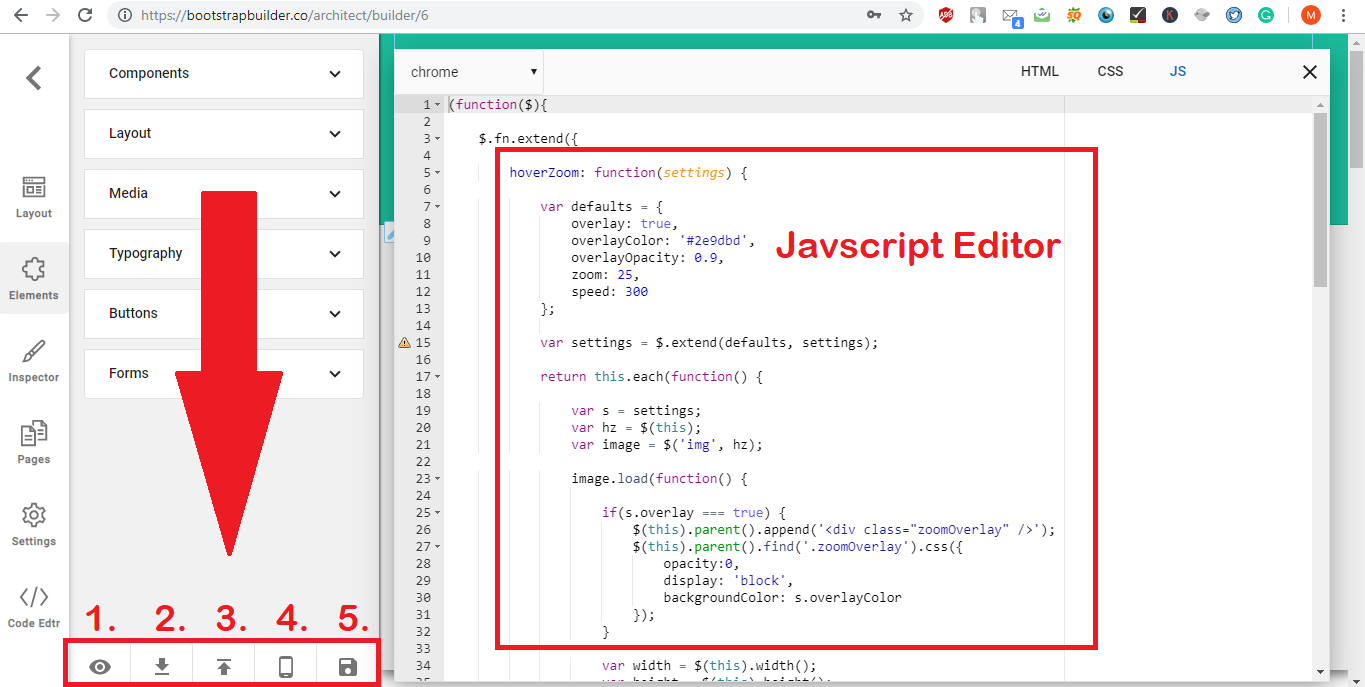Click the saved-password key icon
Image resolution: width=1365 pixels, height=687 pixels.
pos(874,15)
